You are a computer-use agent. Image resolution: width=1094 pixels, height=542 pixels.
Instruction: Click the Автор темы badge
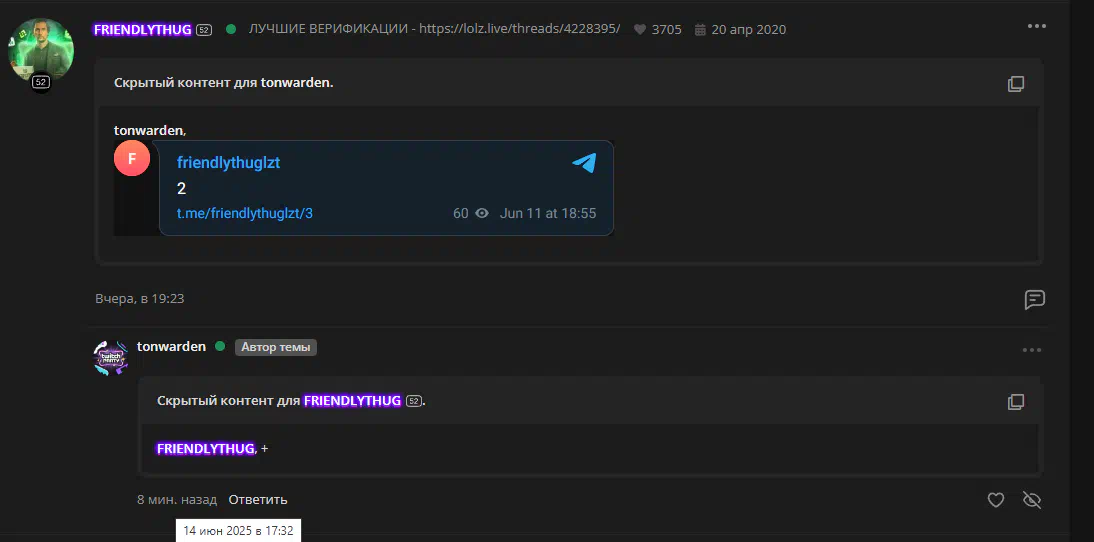click(x=276, y=347)
